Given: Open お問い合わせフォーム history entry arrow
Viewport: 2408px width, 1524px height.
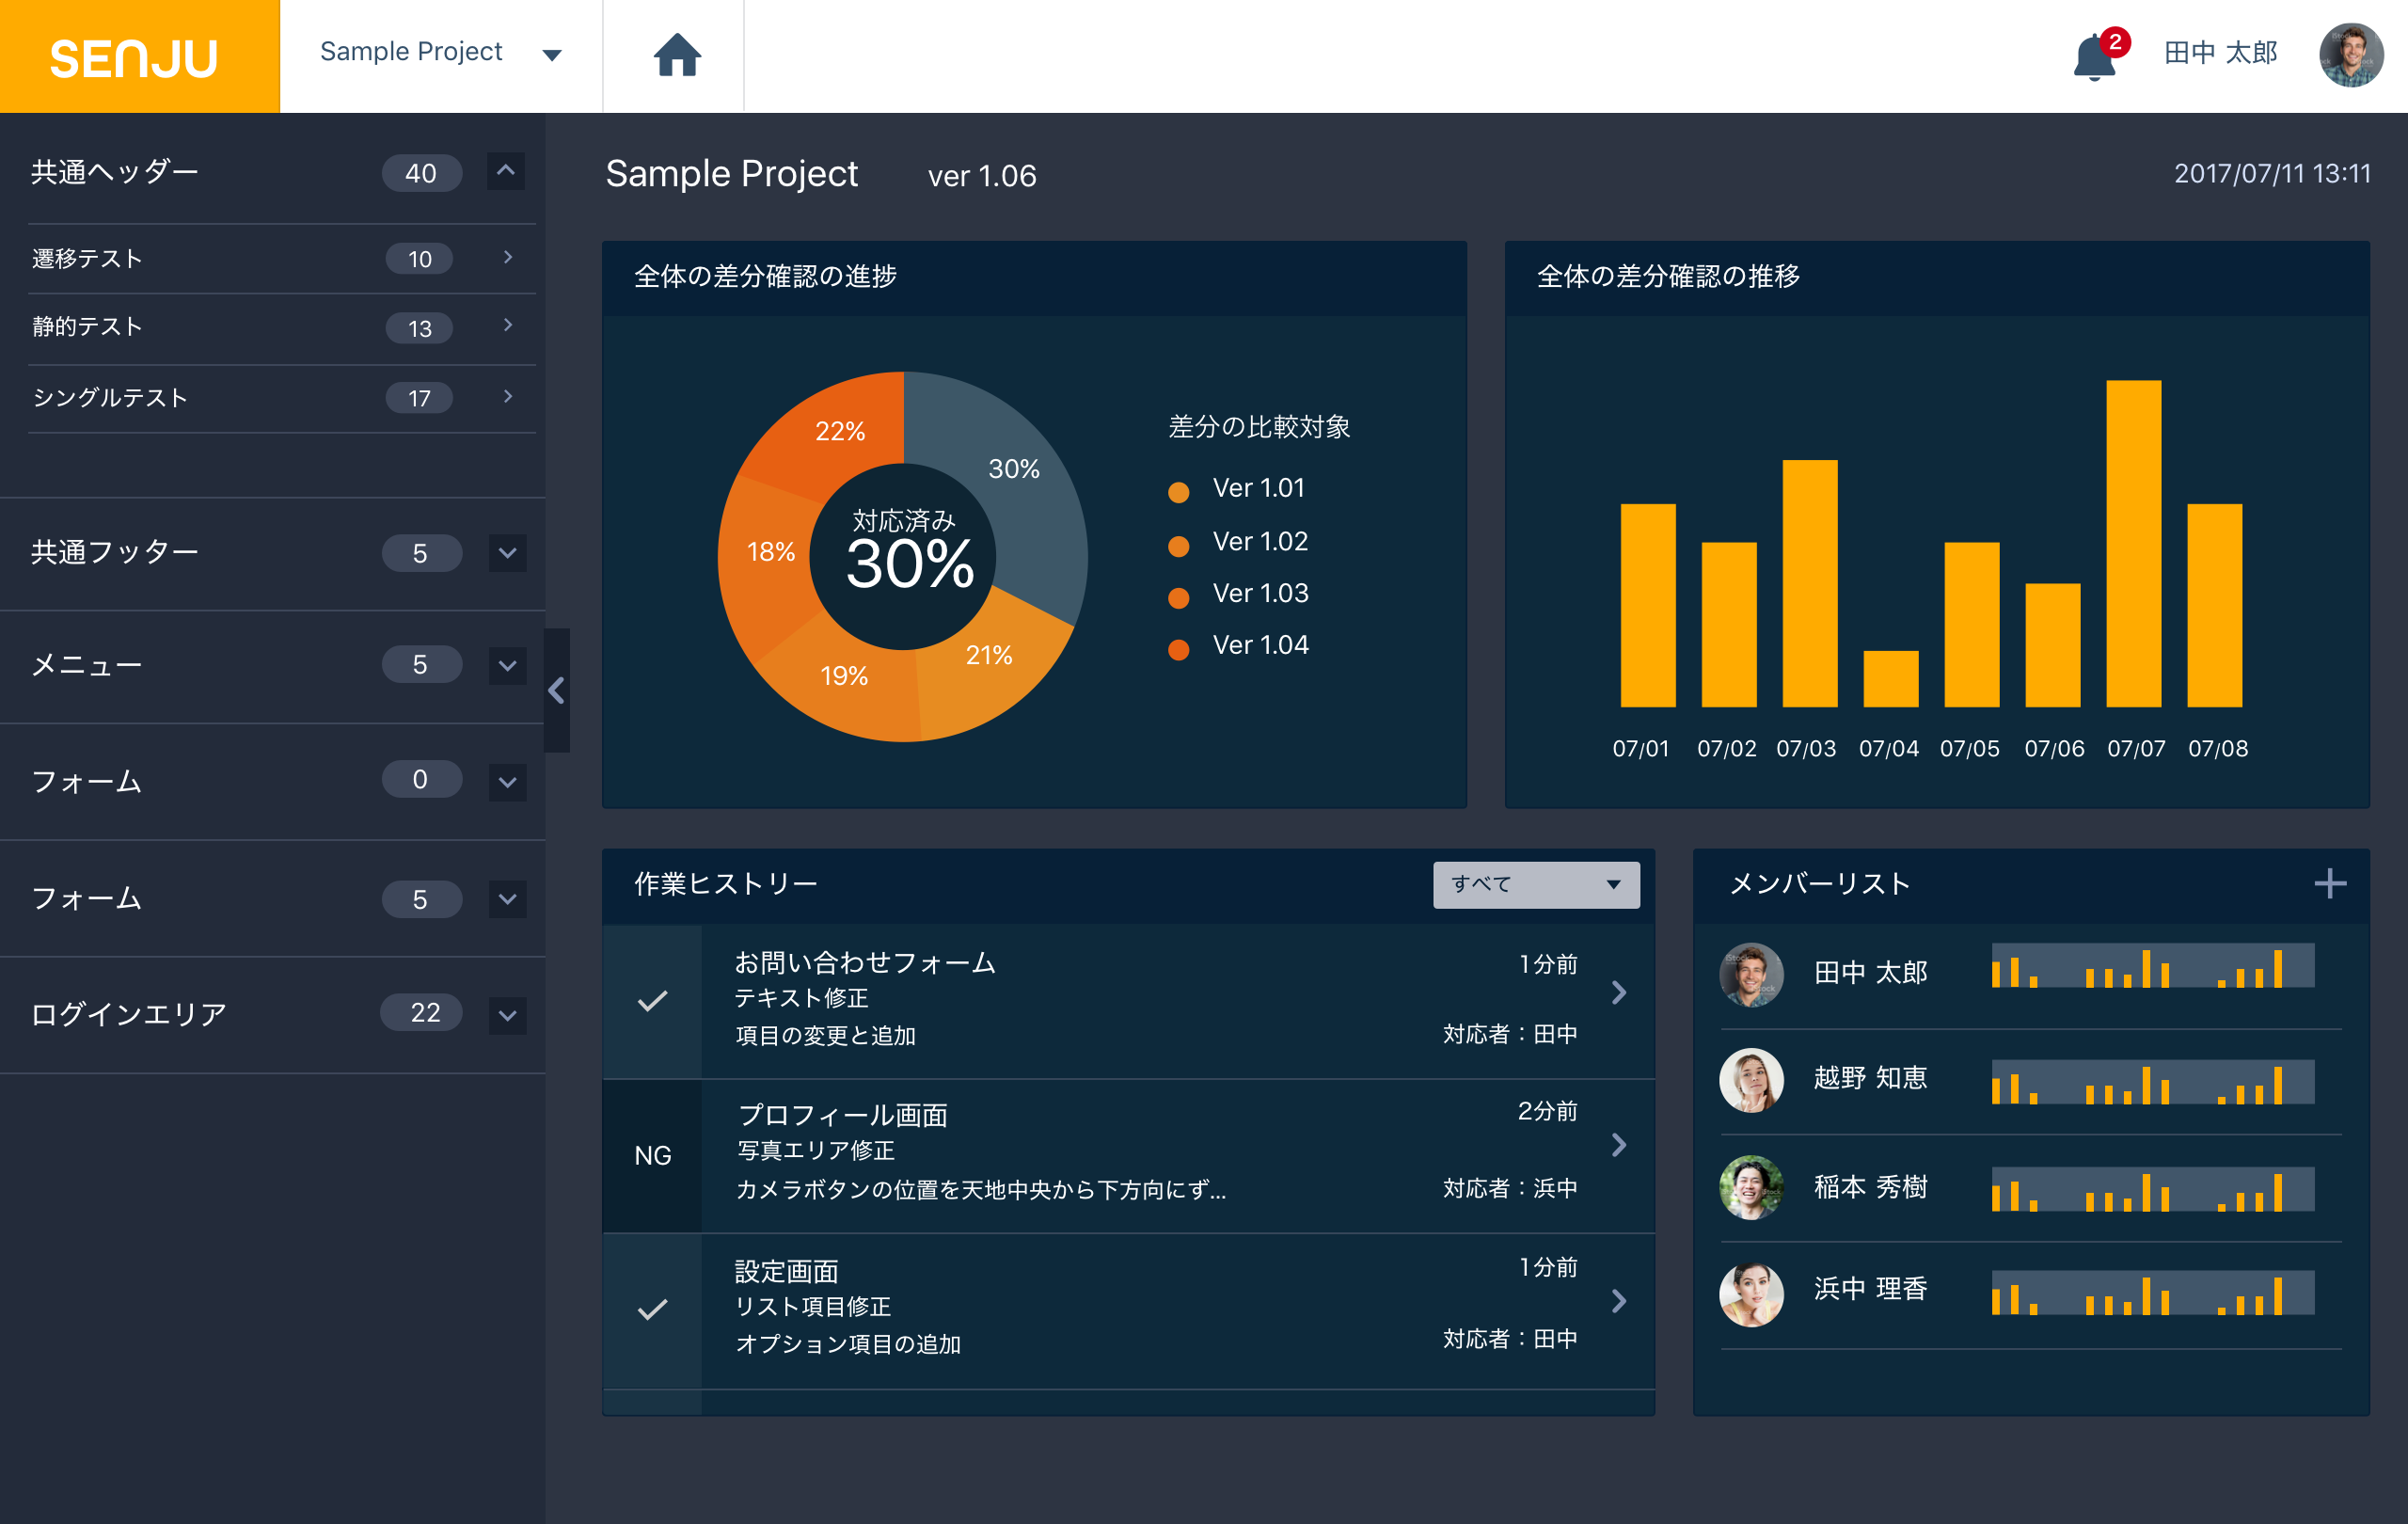Looking at the screenshot, I should click(1619, 992).
